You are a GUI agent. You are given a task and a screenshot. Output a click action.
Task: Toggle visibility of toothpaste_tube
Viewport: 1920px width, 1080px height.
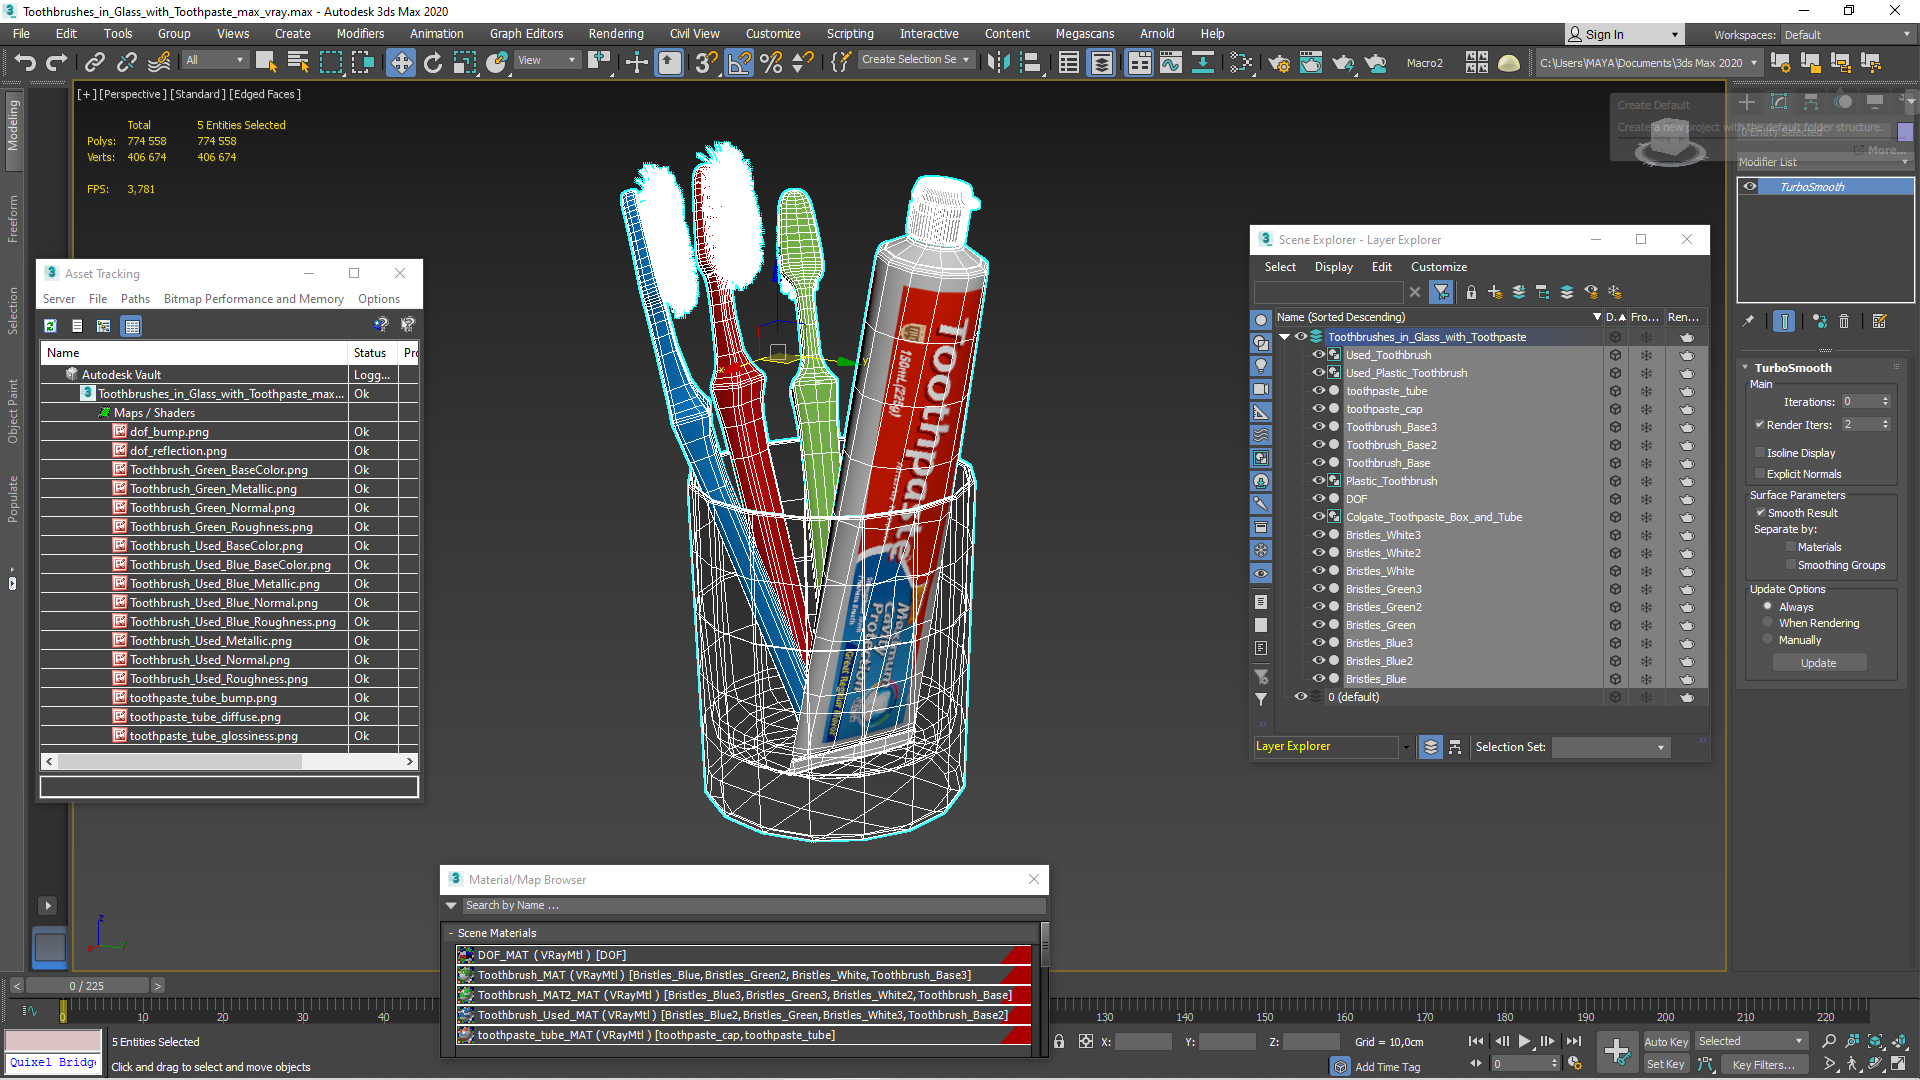pos(1318,390)
